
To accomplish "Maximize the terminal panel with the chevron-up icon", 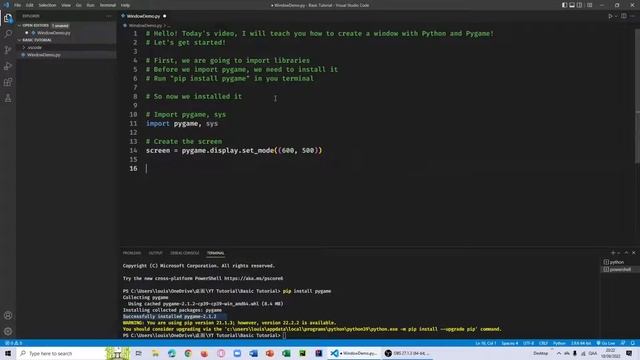I will pos(626,253).
